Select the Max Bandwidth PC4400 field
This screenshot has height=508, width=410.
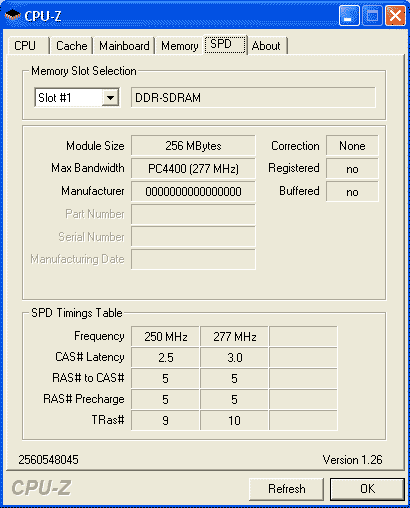(x=193, y=169)
